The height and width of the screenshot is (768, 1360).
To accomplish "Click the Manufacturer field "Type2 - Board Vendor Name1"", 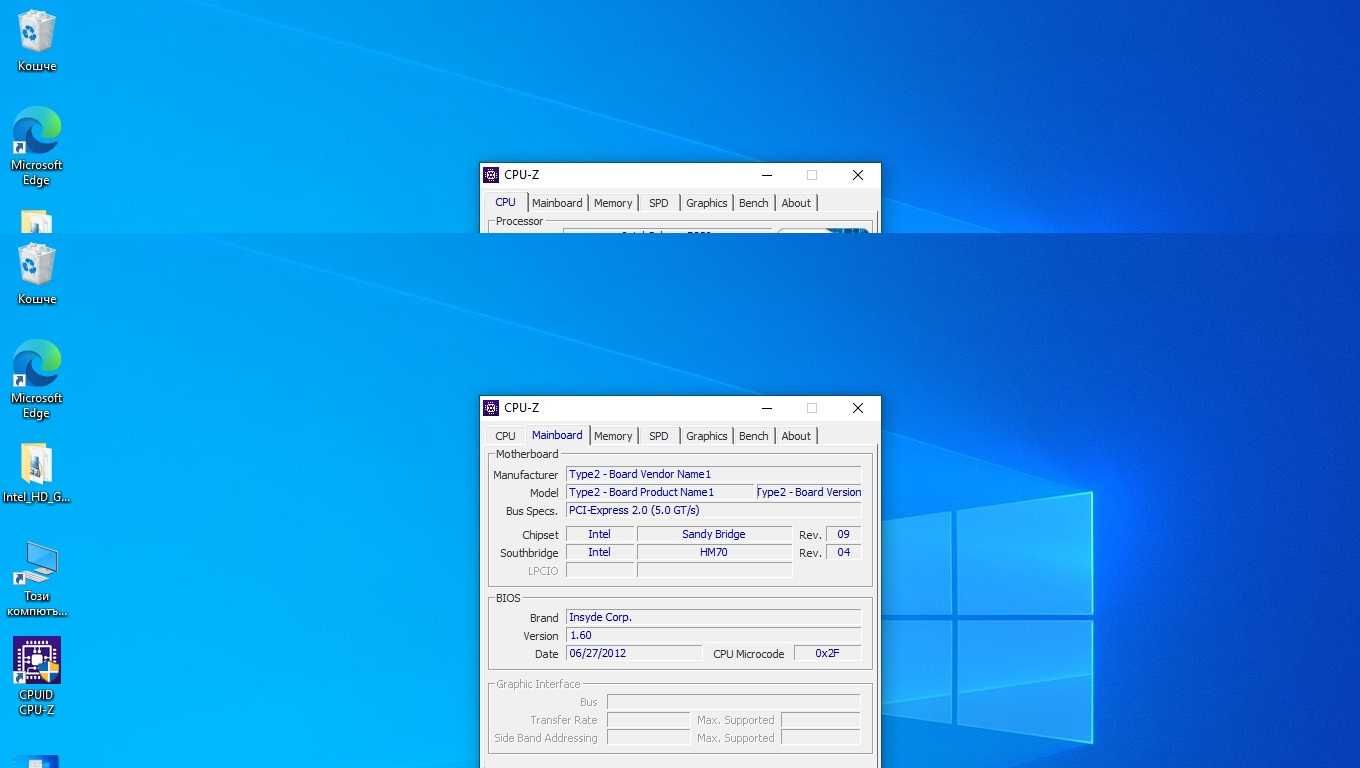I will pos(713,474).
